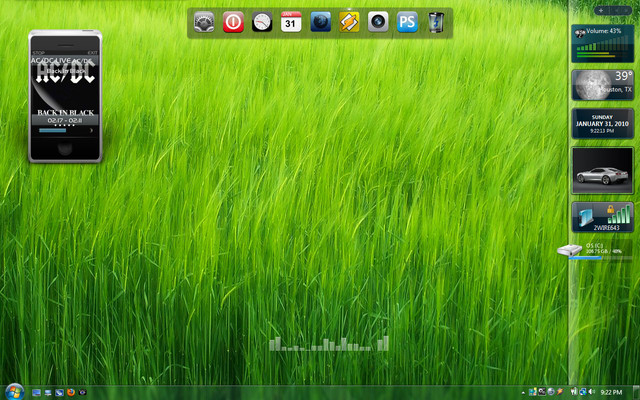Launch the Winamp lightning bolt dock icon
This screenshot has width=640, height=400.
(349, 22)
